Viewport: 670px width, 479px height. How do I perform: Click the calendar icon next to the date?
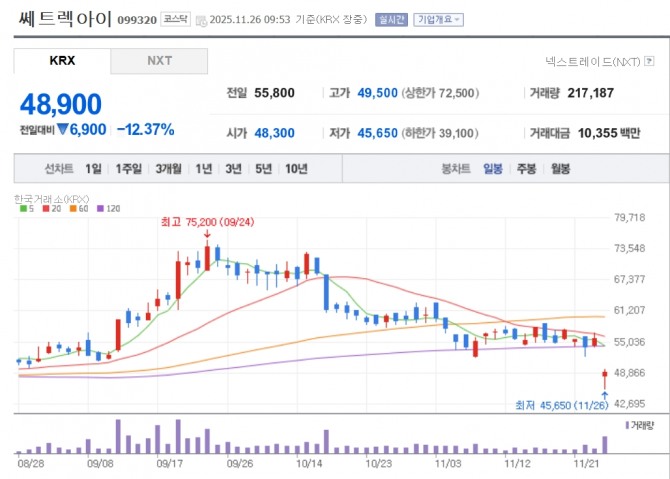pyautogui.click(x=202, y=20)
